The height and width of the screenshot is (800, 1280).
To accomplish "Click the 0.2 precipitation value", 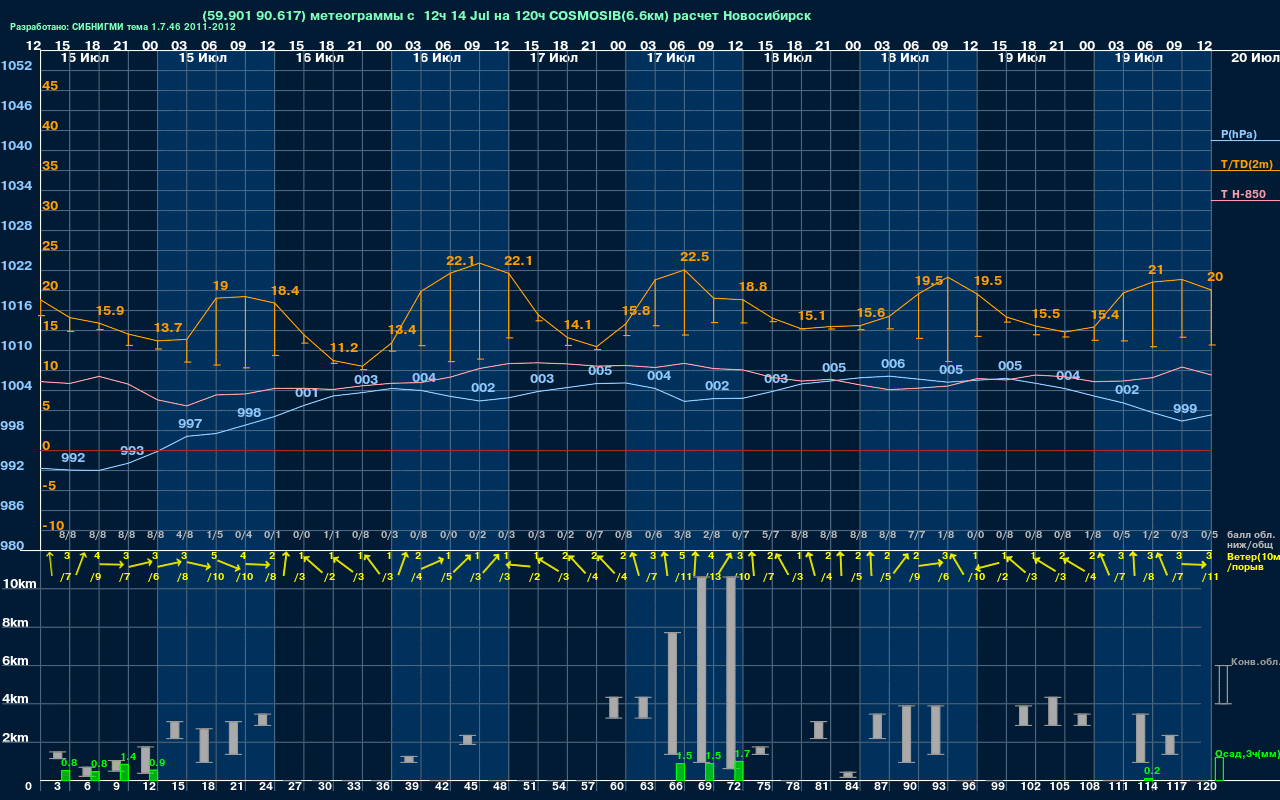I will 1152,771.
